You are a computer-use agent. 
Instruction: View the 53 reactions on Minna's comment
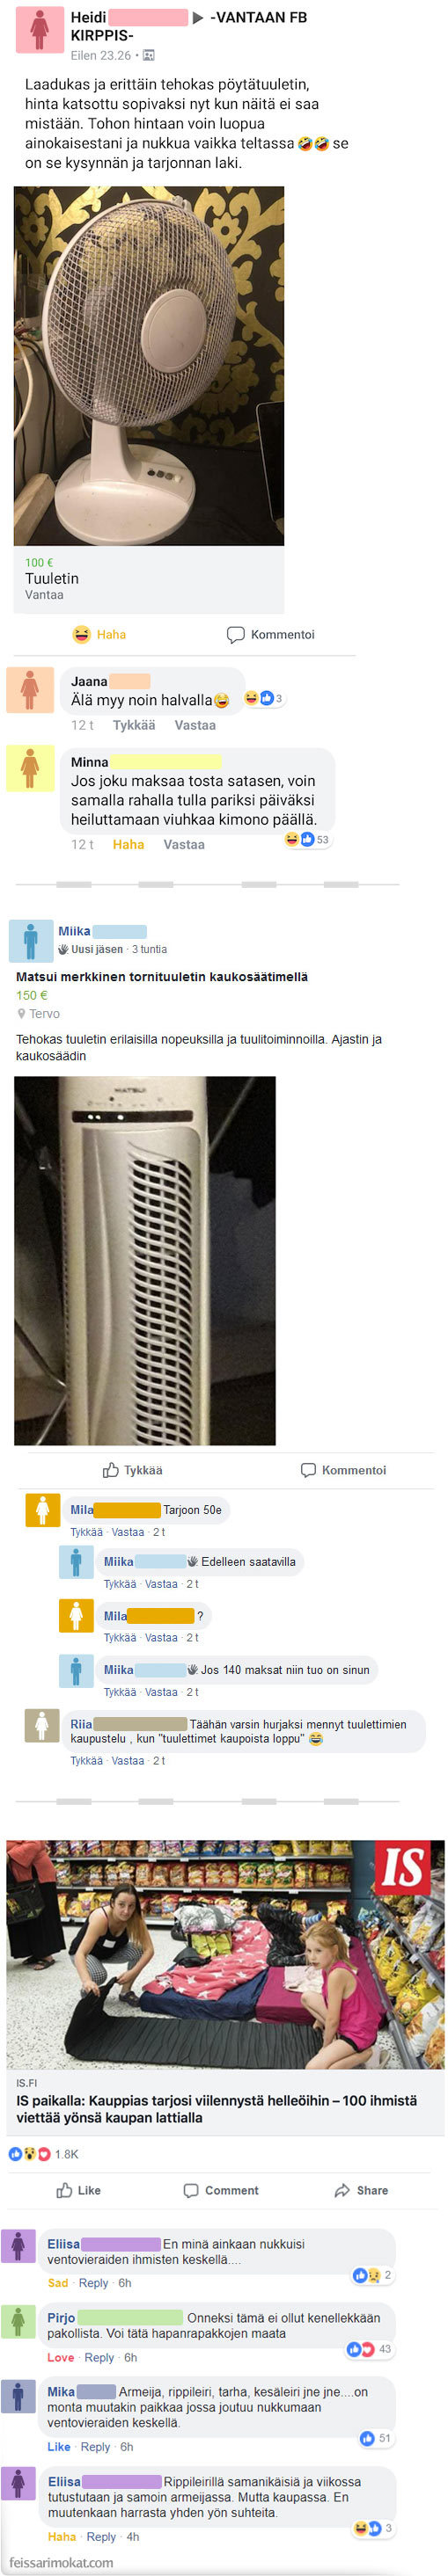pos(307,839)
